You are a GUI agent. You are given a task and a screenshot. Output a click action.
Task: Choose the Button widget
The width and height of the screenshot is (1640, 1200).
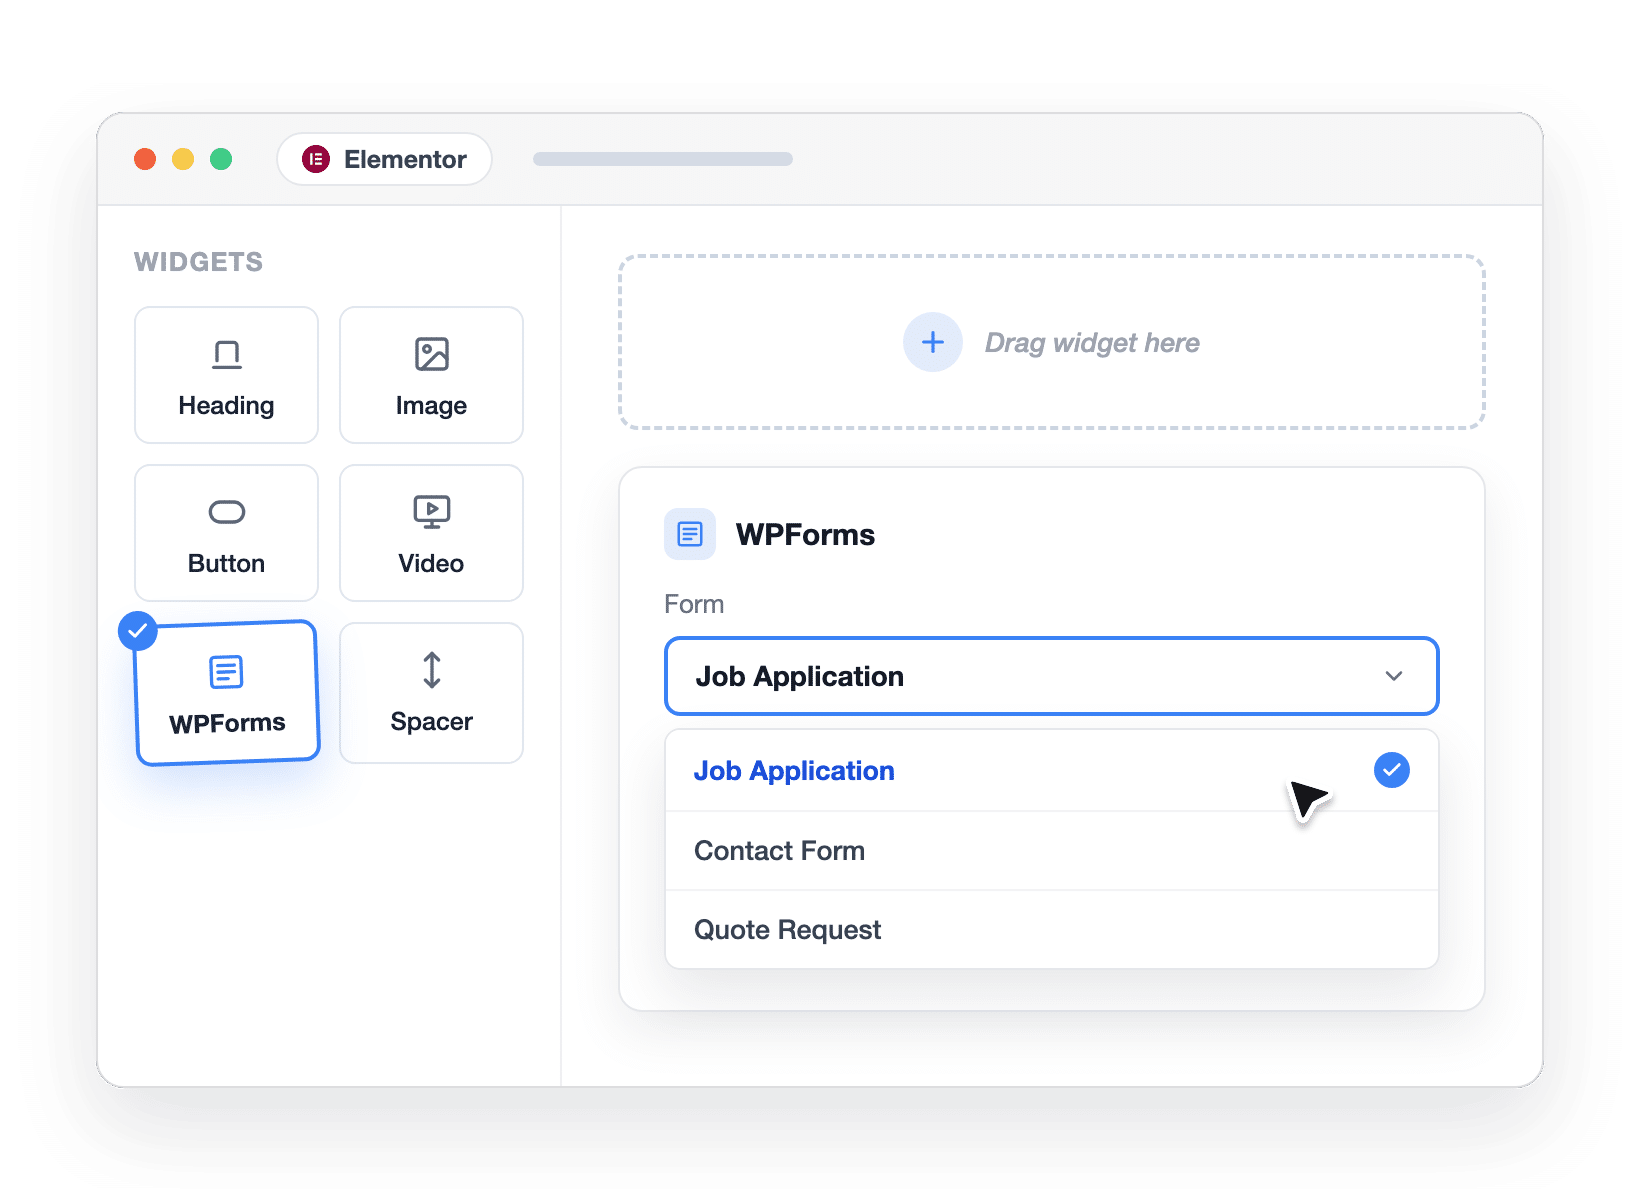(226, 533)
